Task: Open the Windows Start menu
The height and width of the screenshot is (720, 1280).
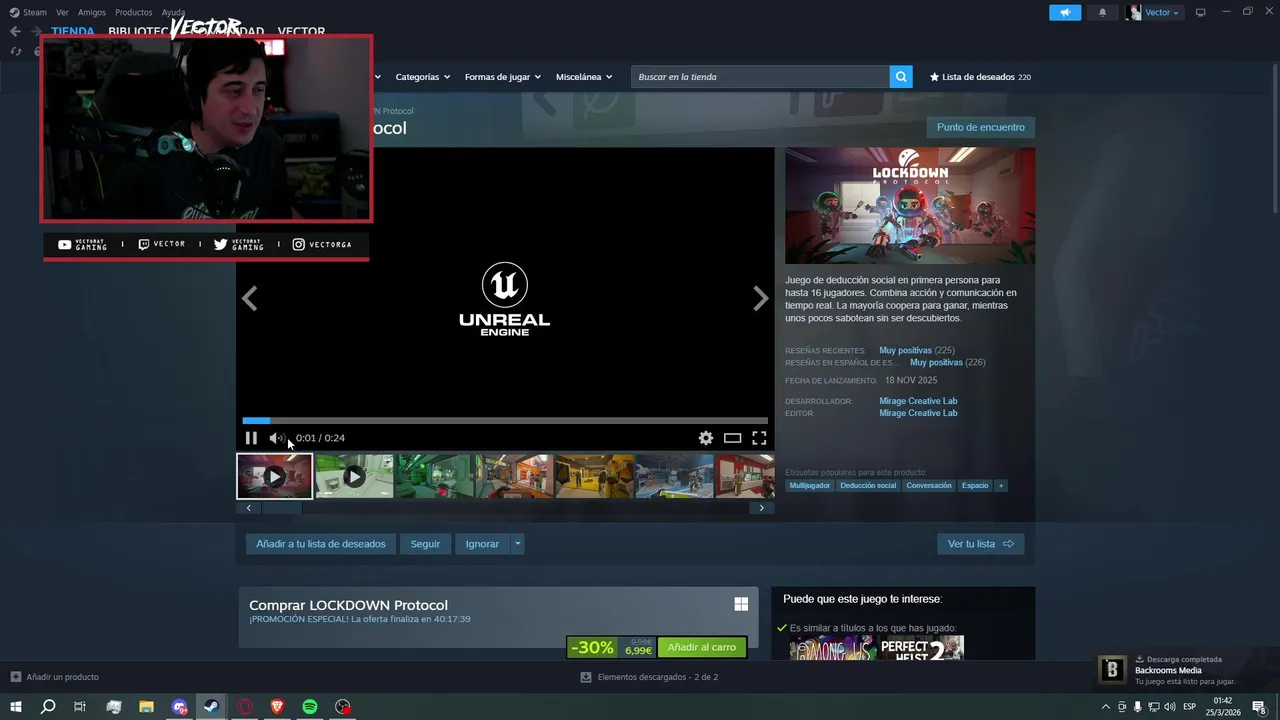Action: point(16,707)
